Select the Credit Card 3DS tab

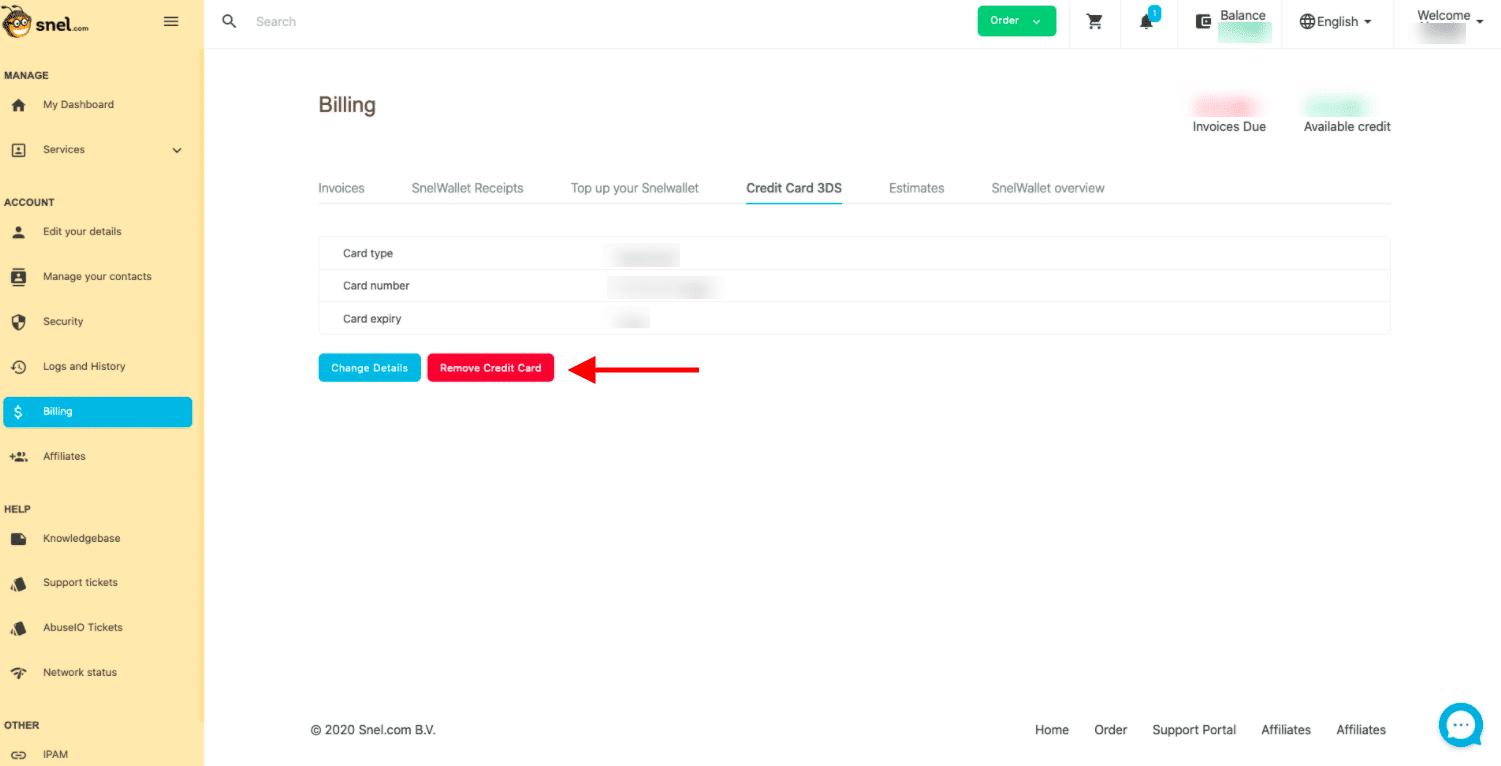pyautogui.click(x=794, y=188)
